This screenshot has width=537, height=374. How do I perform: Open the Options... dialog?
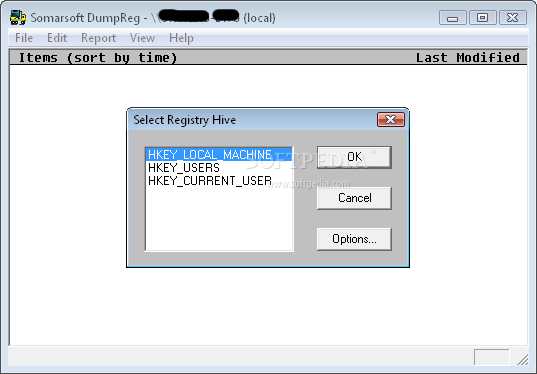click(x=354, y=239)
